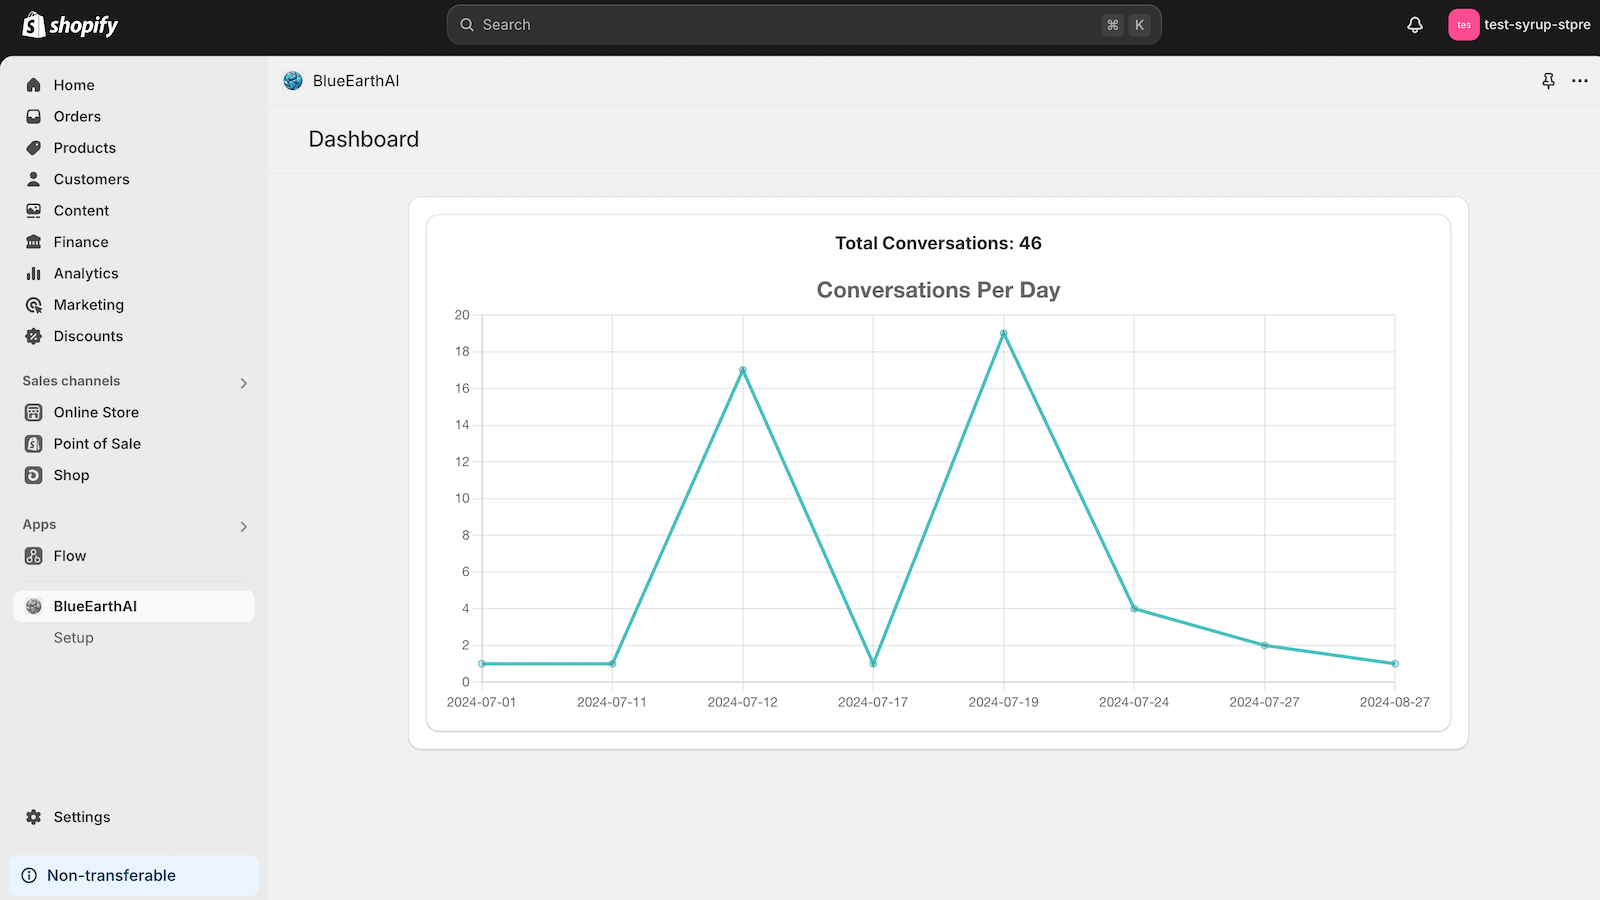This screenshot has width=1600, height=900.
Task: Open the test-syrup-stpre account avatar
Action: pyautogui.click(x=1464, y=25)
